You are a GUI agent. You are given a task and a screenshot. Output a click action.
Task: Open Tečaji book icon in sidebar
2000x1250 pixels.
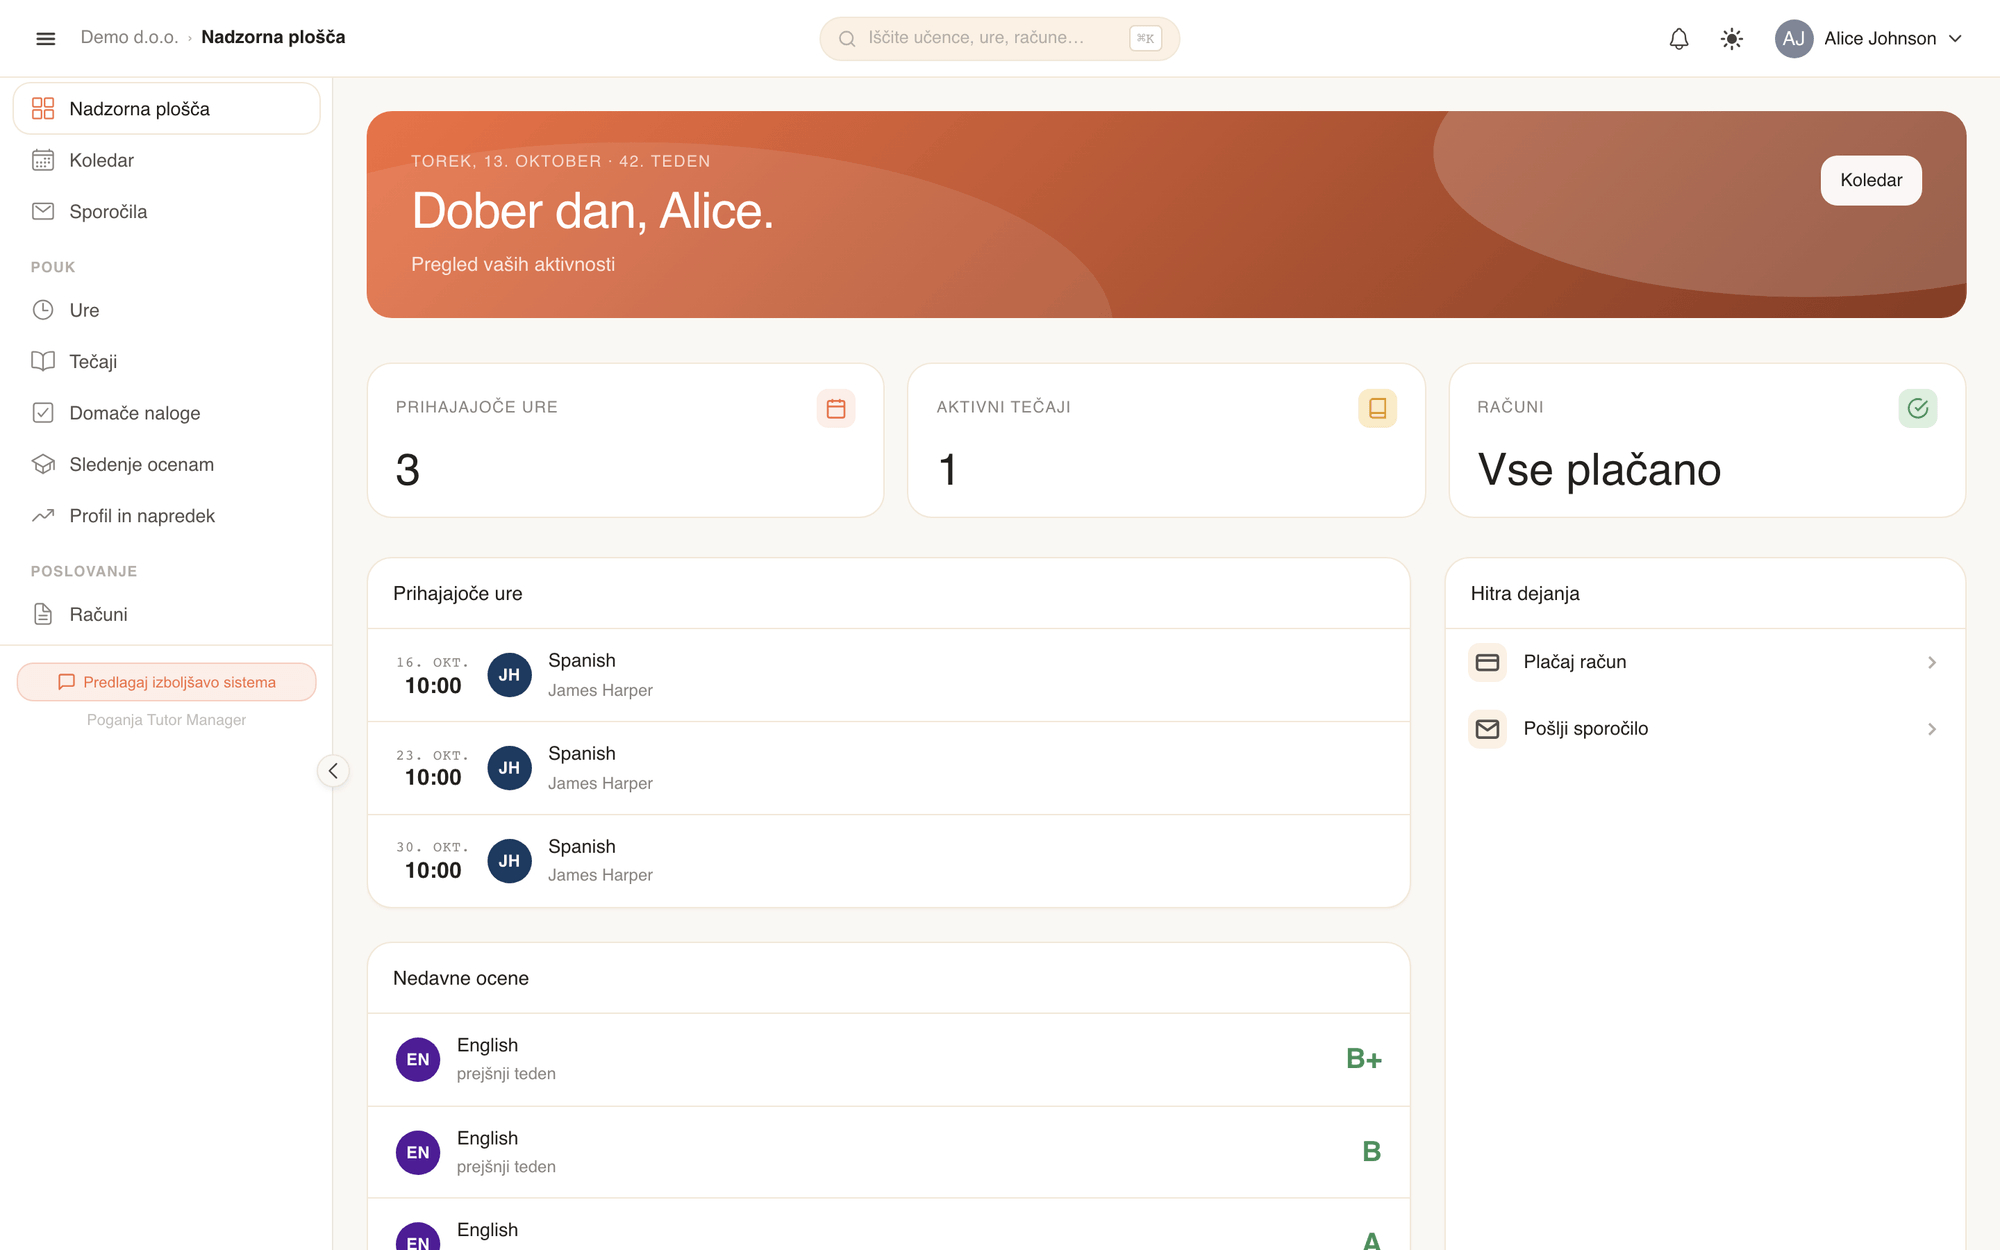click(x=43, y=361)
